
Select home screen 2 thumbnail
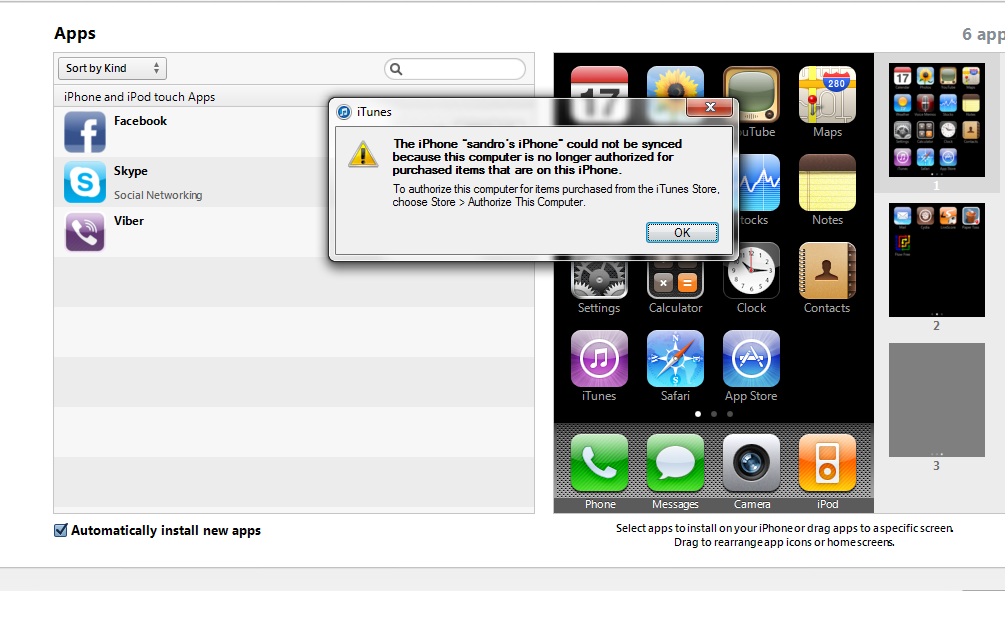[x=937, y=260]
